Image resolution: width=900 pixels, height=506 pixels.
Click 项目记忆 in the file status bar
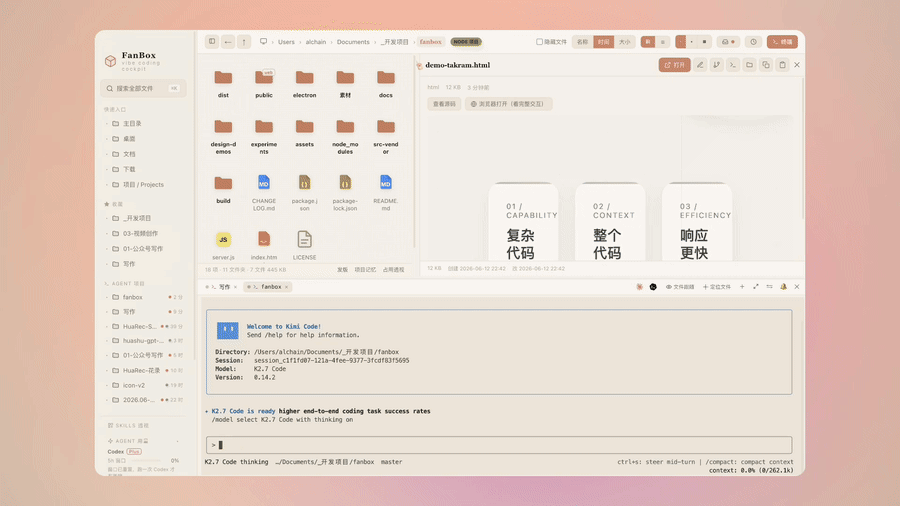coord(364,270)
